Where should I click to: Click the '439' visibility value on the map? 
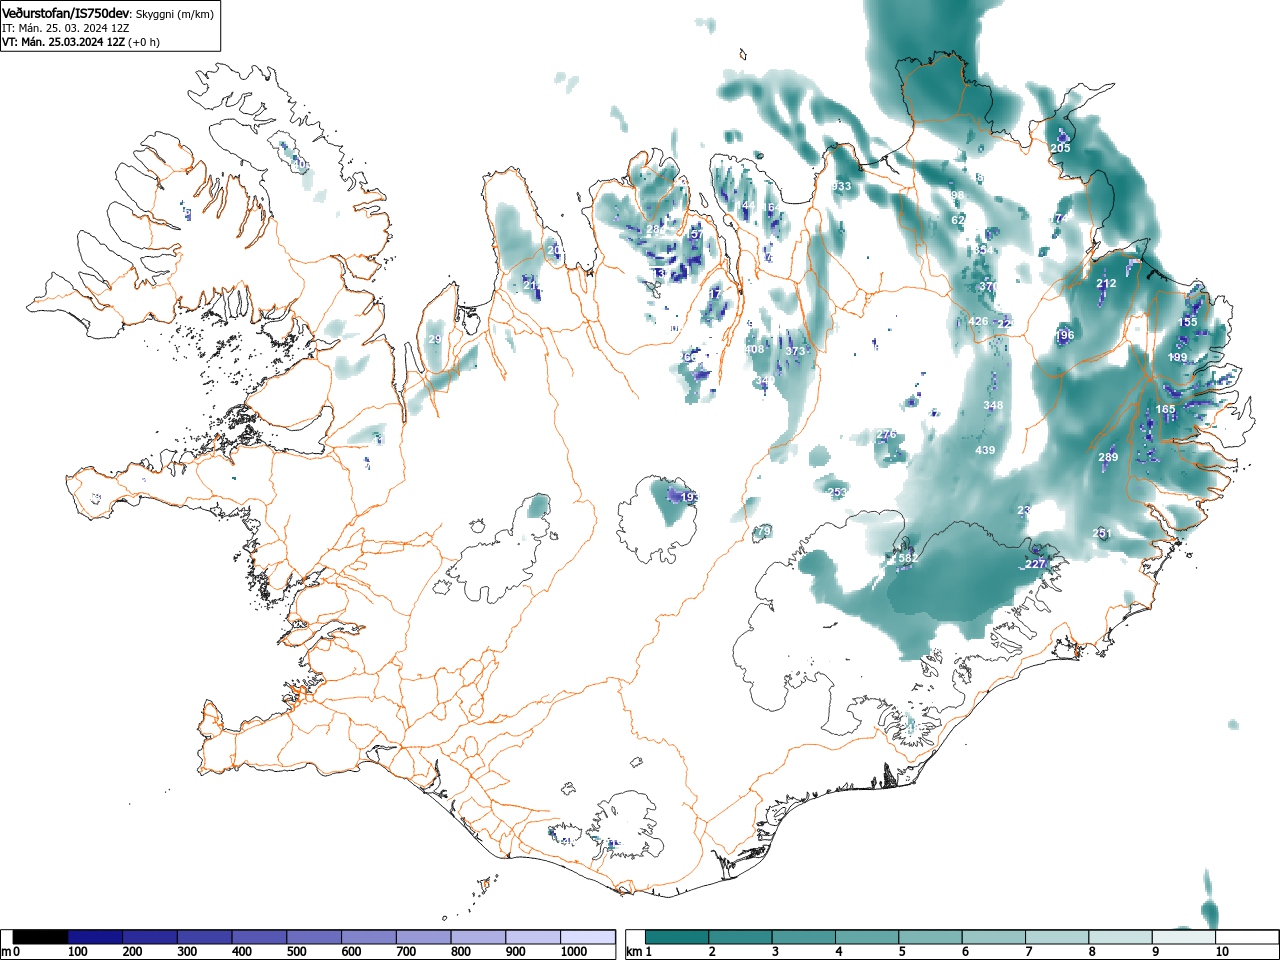click(x=985, y=451)
